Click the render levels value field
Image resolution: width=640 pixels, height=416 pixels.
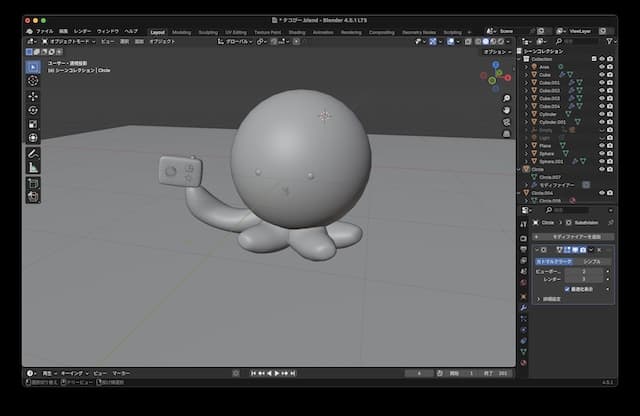tap(584, 279)
